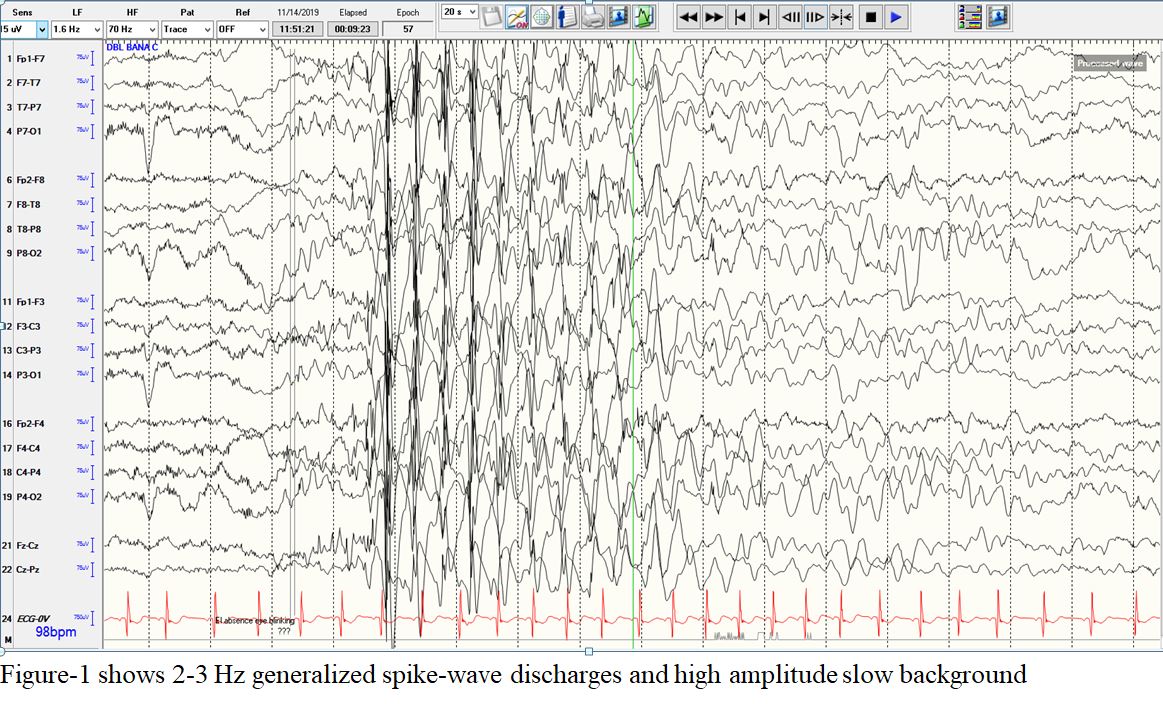Jump to the recording start
Viewport: 1163px width, 704px height.
click(739, 17)
